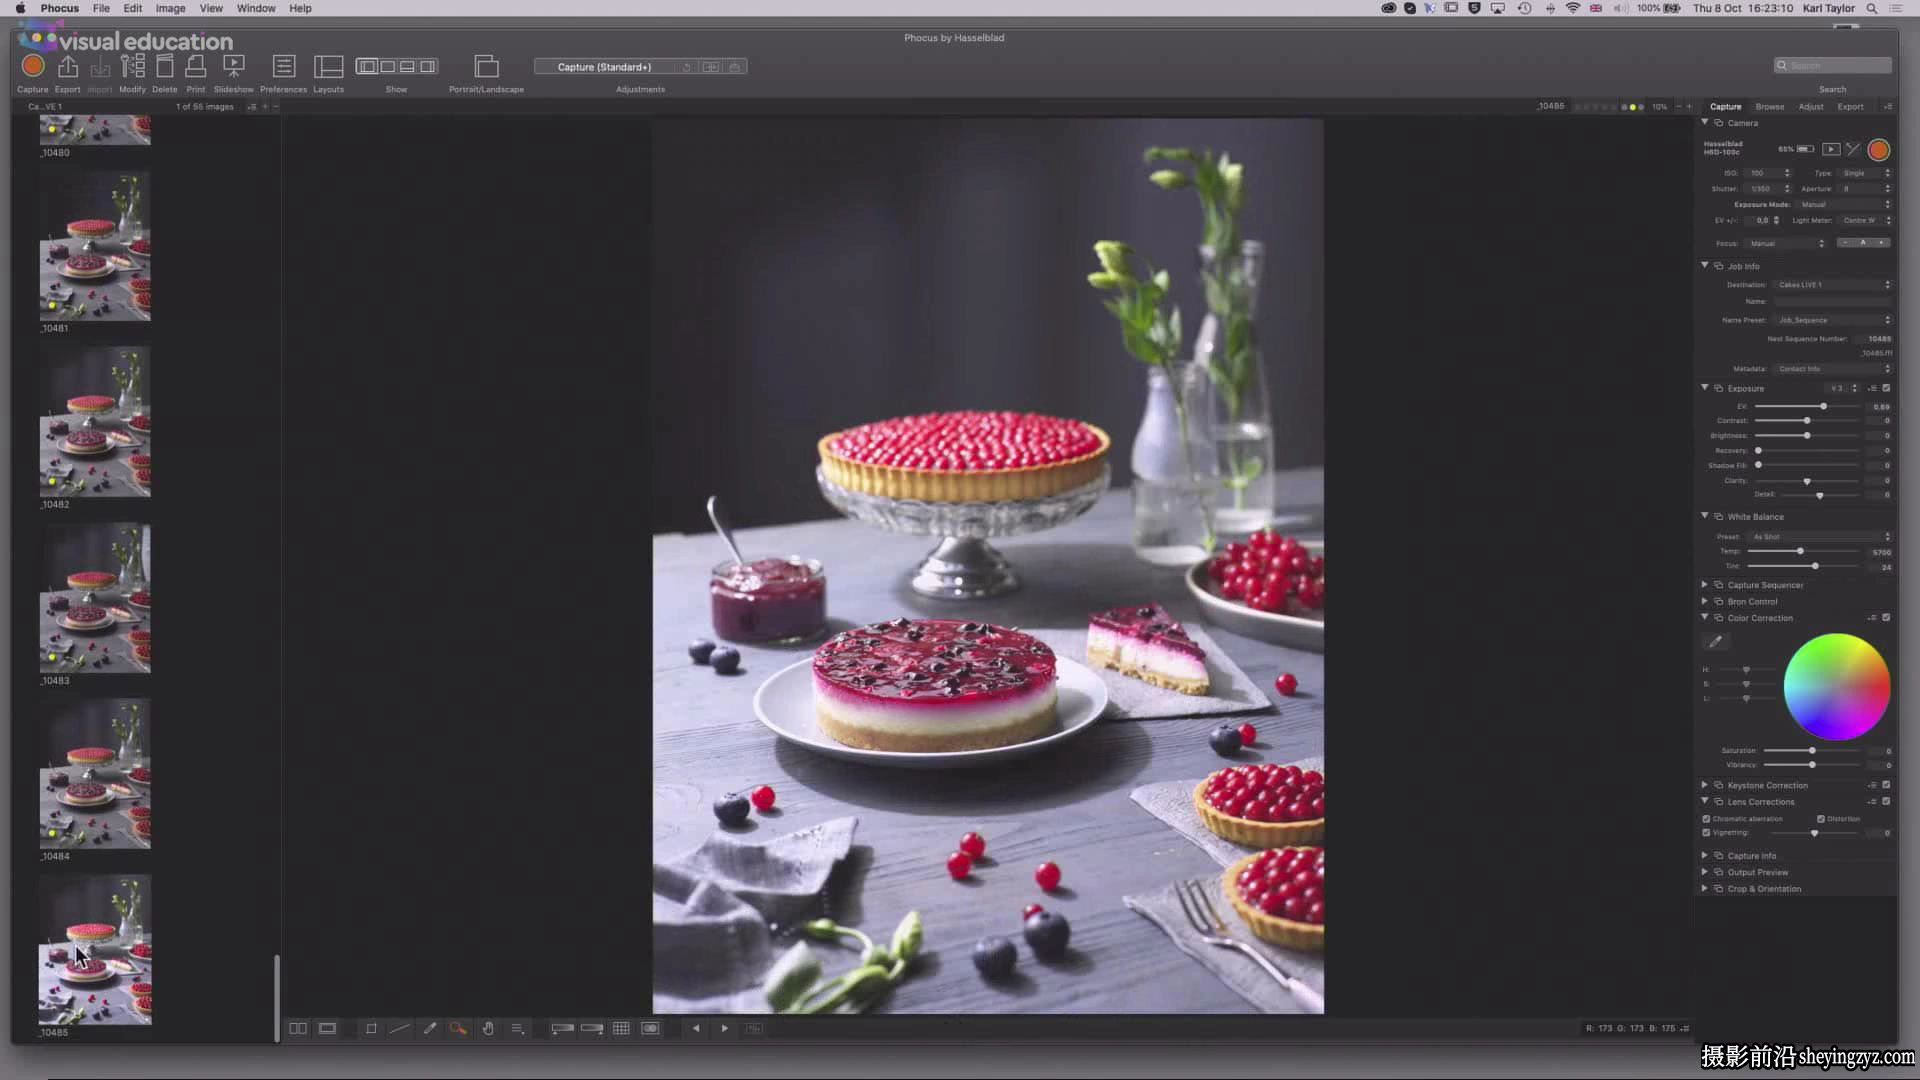Screen dimensions: 1920x1080
Task: Select the straighten line tool
Action: 400,1028
